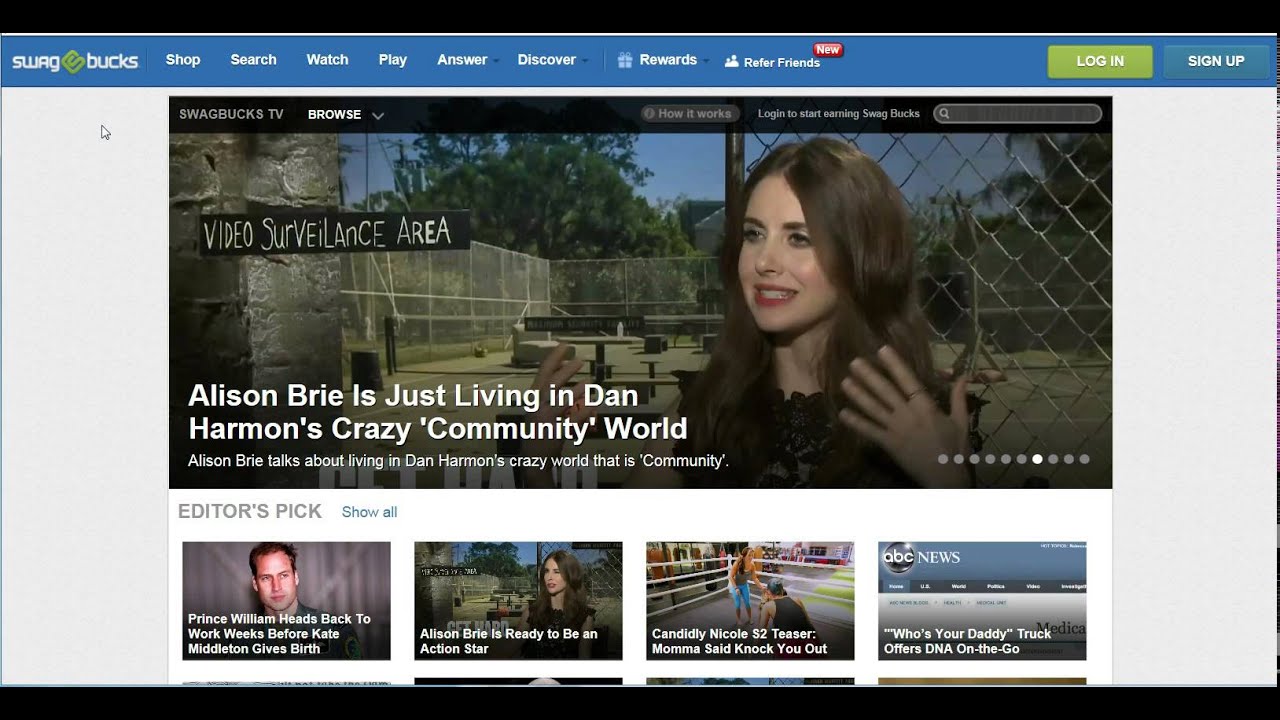Click the magnifier icon in the TV search box
The image size is (1280, 720).
point(944,114)
